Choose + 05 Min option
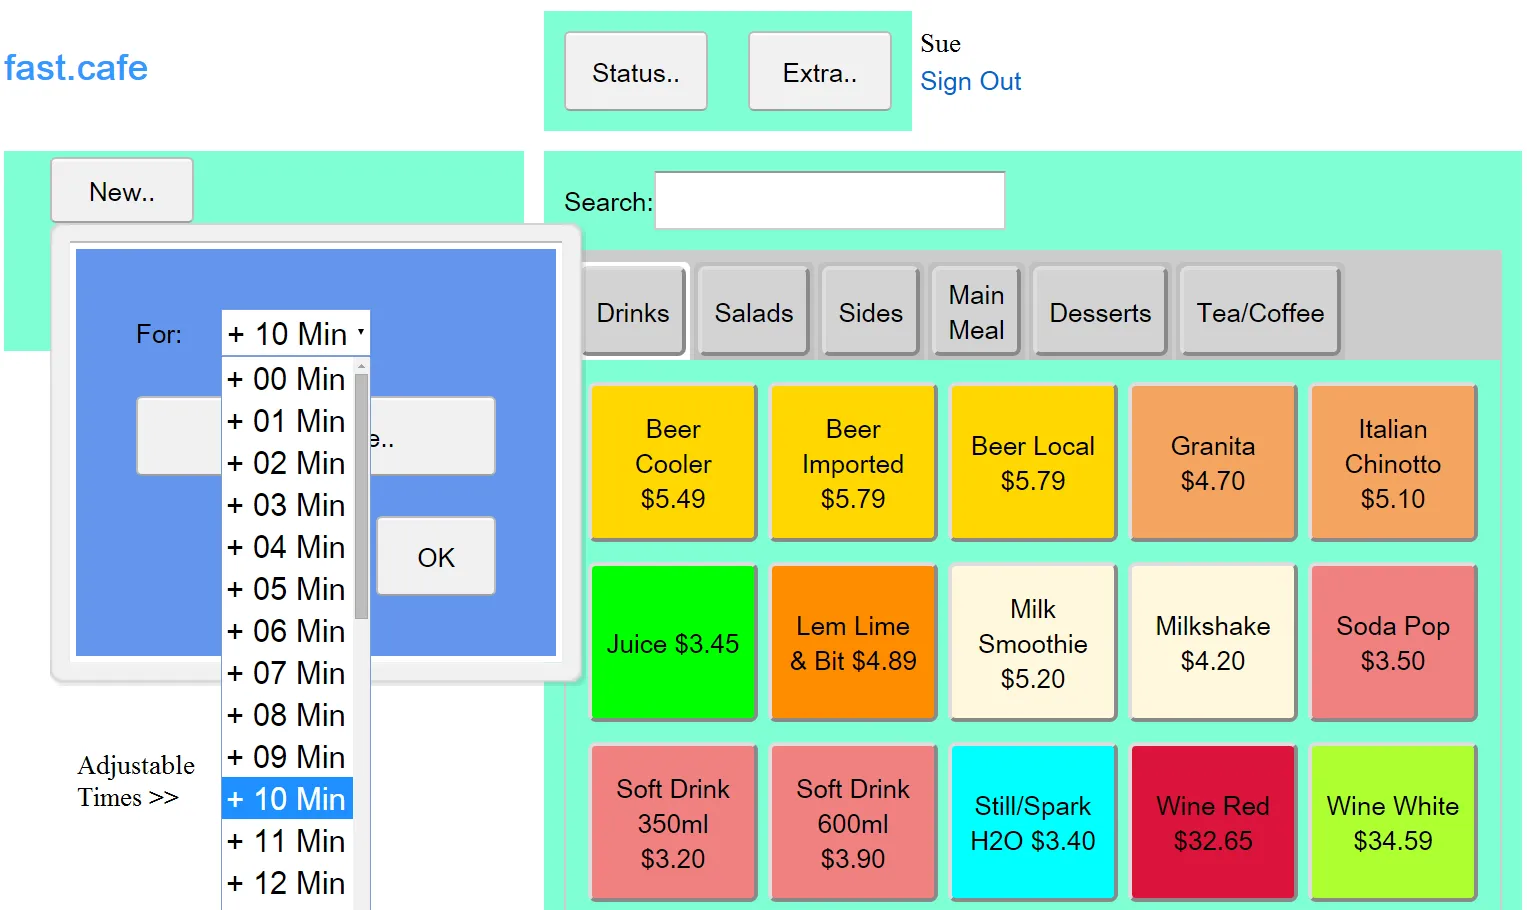Viewport: 1527px width, 910px height. [287, 589]
